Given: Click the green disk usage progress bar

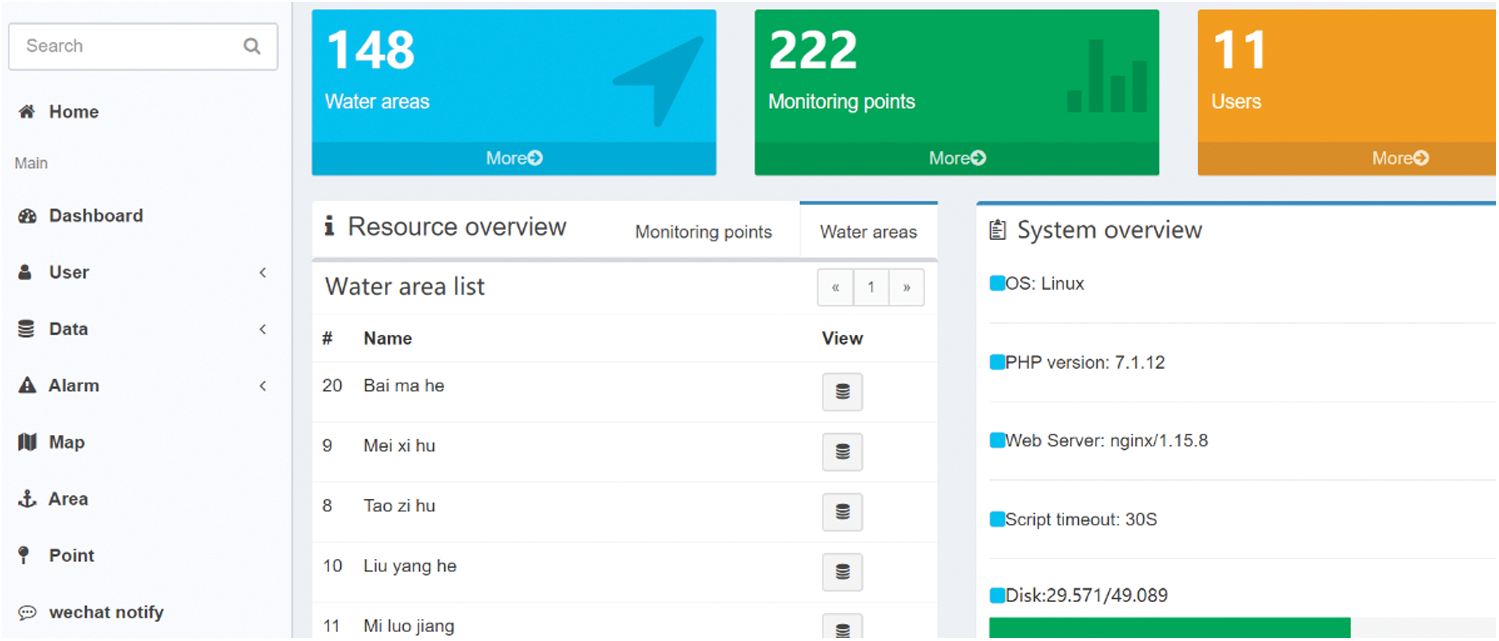Looking at the screenshot, I should (x=1168, y=628).
